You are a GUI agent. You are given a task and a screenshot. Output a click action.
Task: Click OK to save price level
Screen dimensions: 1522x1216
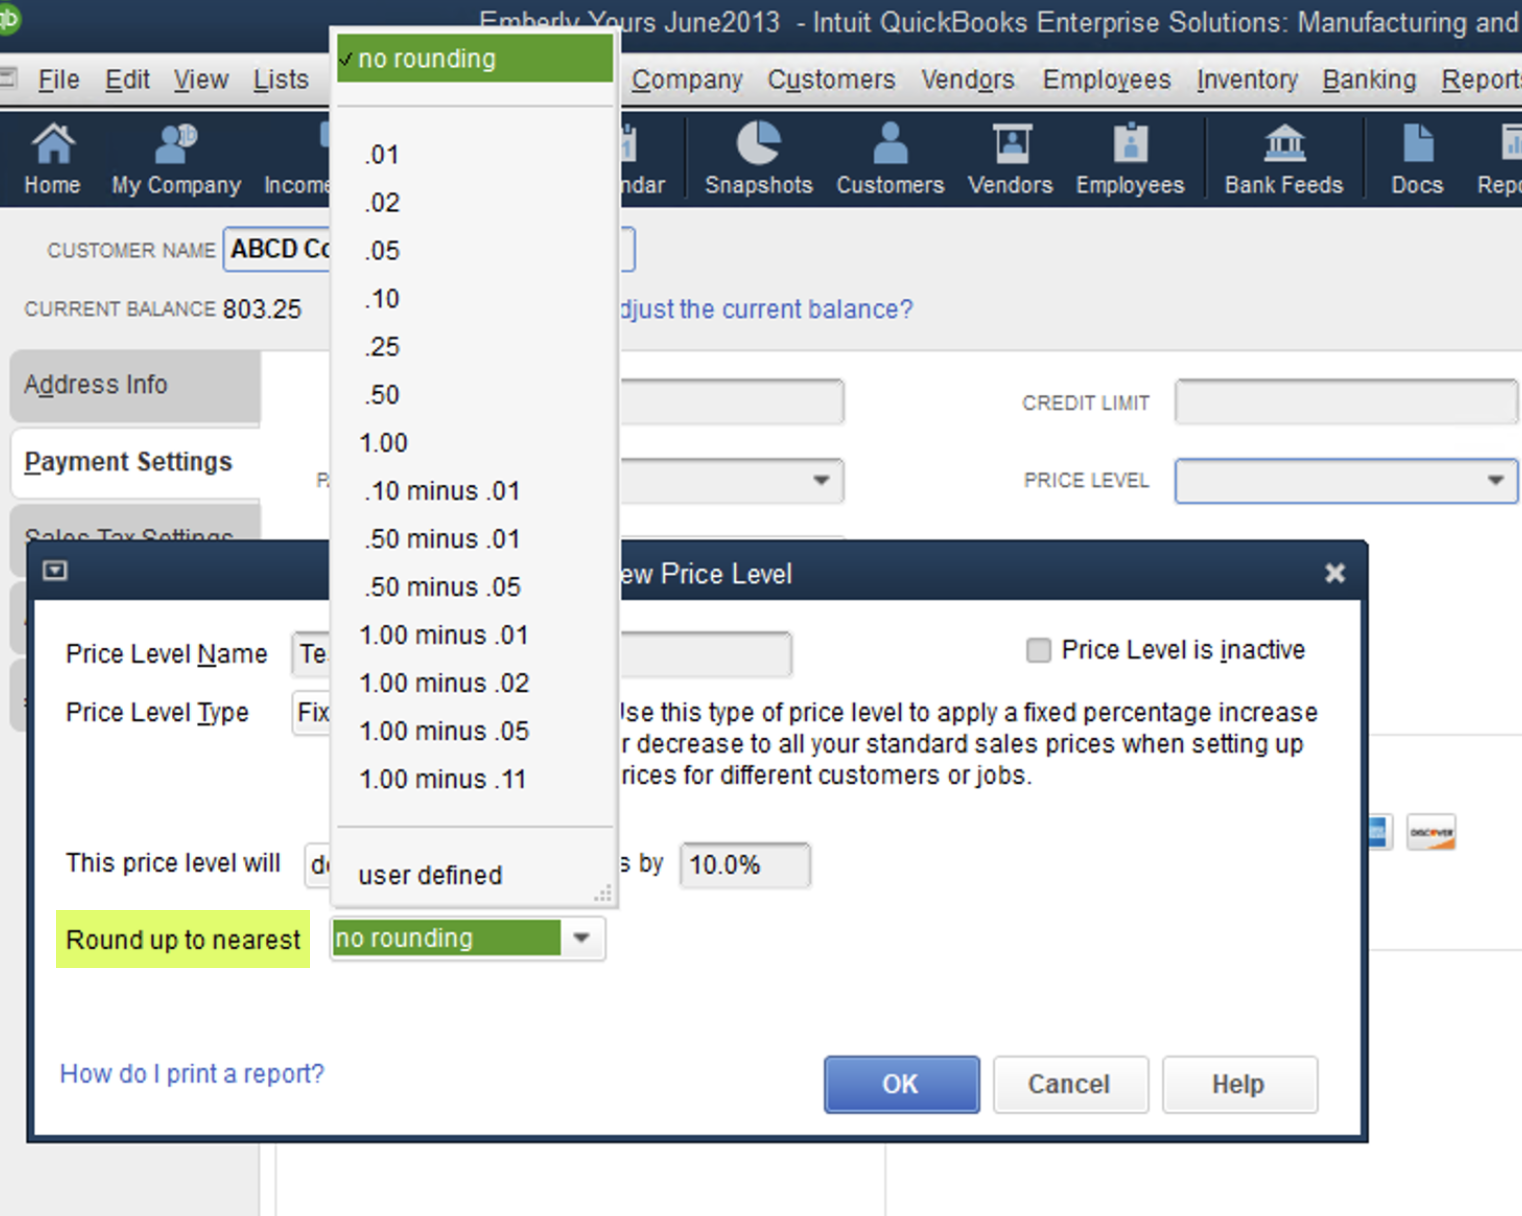coord(901,1084)
